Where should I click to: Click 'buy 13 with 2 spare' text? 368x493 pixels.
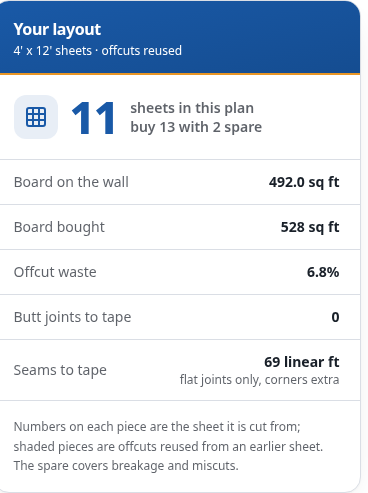[196, 127]
